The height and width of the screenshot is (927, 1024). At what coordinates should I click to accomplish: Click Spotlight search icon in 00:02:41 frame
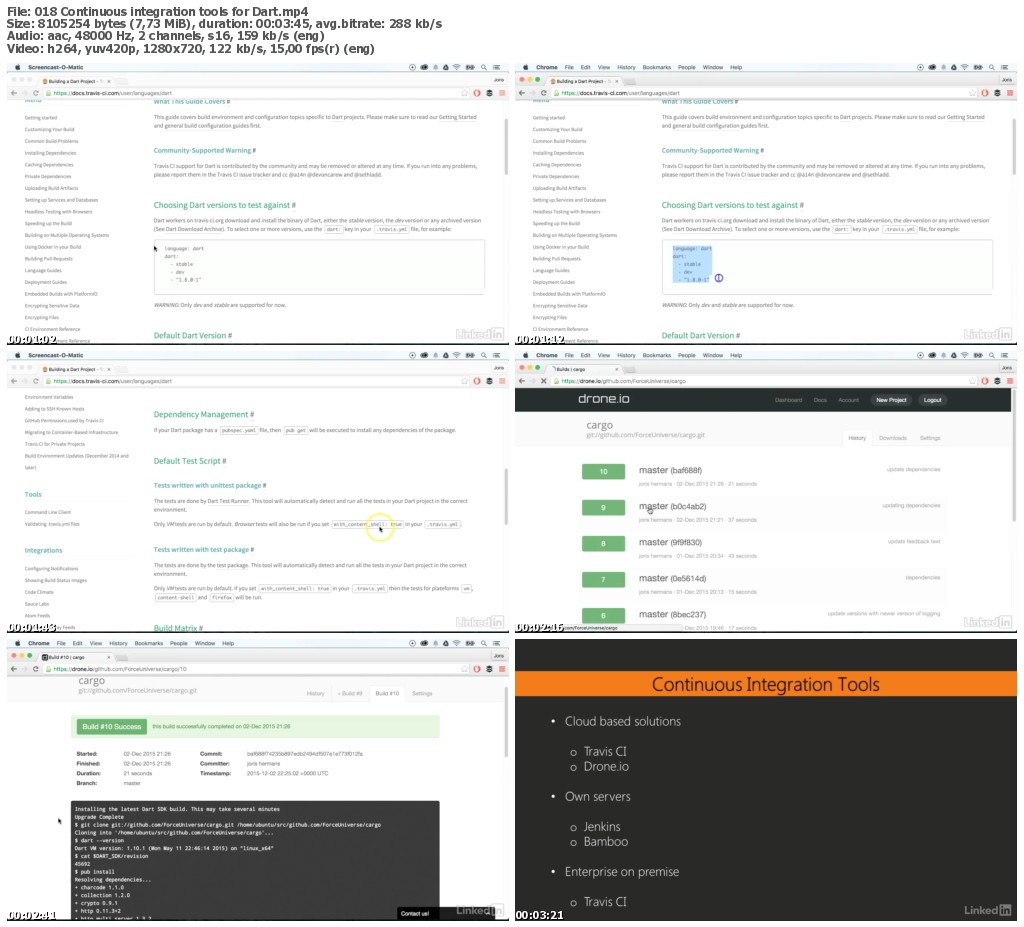484,643
